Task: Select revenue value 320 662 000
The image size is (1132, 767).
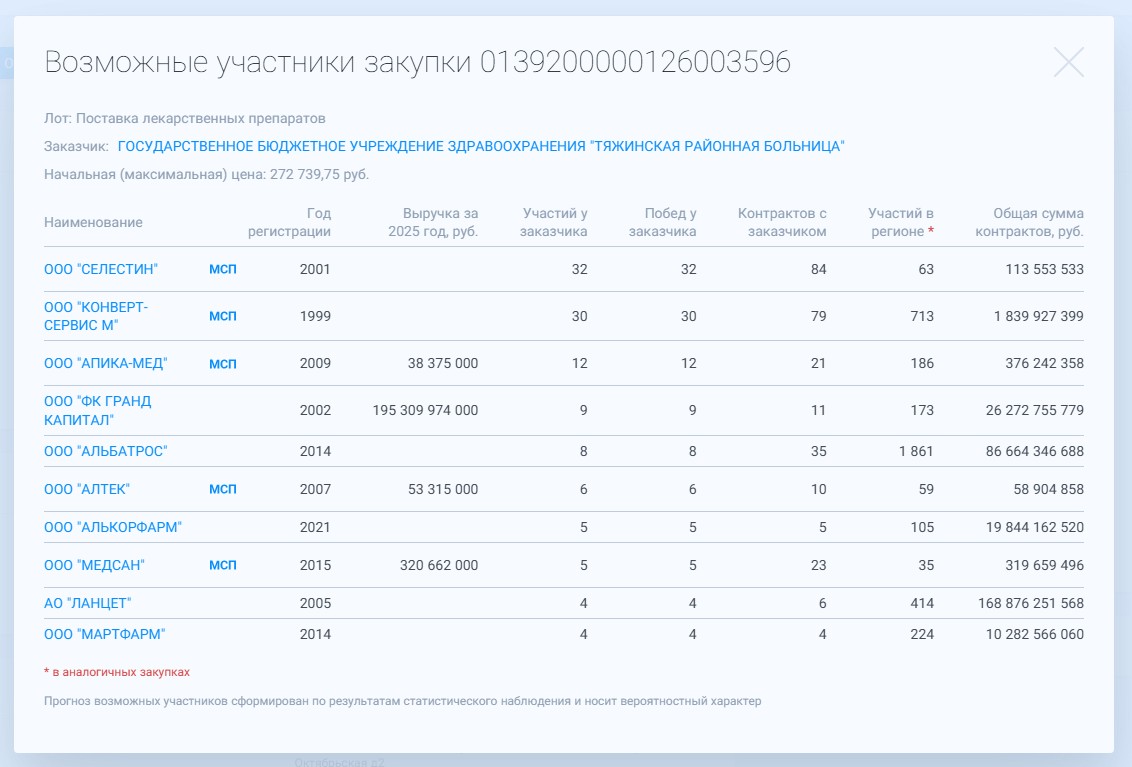Action: point(439,566)
